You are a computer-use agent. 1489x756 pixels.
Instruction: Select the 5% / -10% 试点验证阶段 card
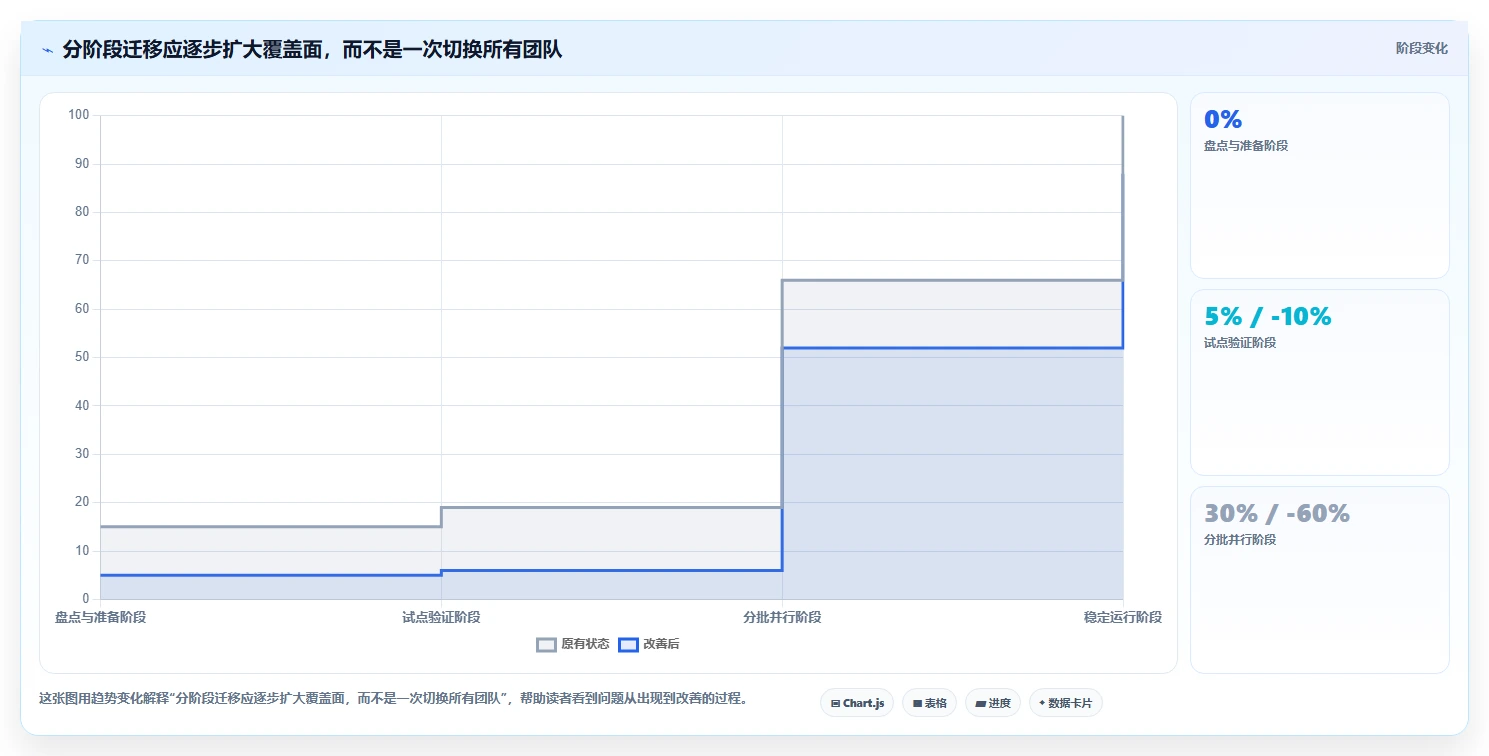point(1319,382)
